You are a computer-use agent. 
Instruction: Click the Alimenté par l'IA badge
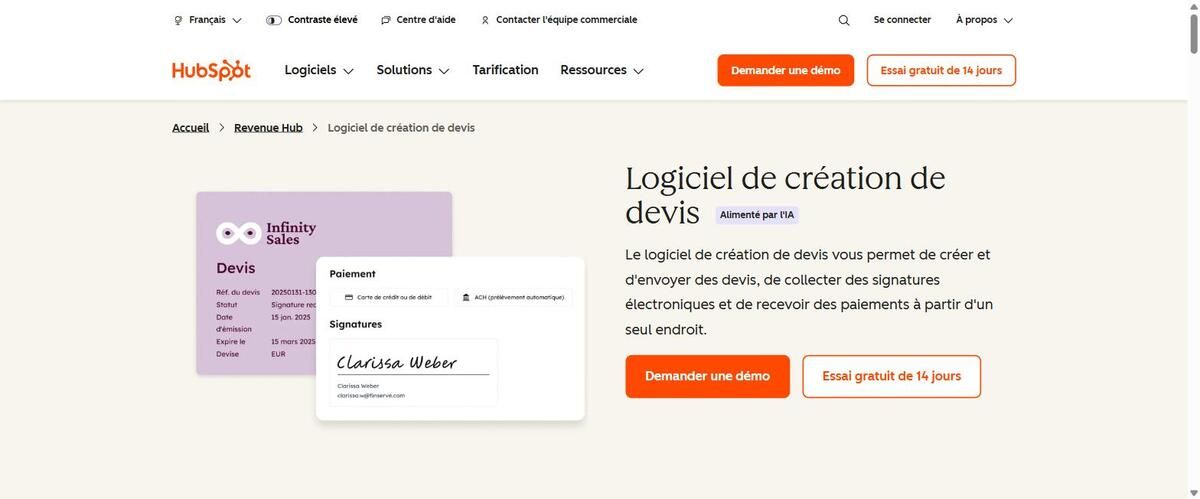click(757, 215)
